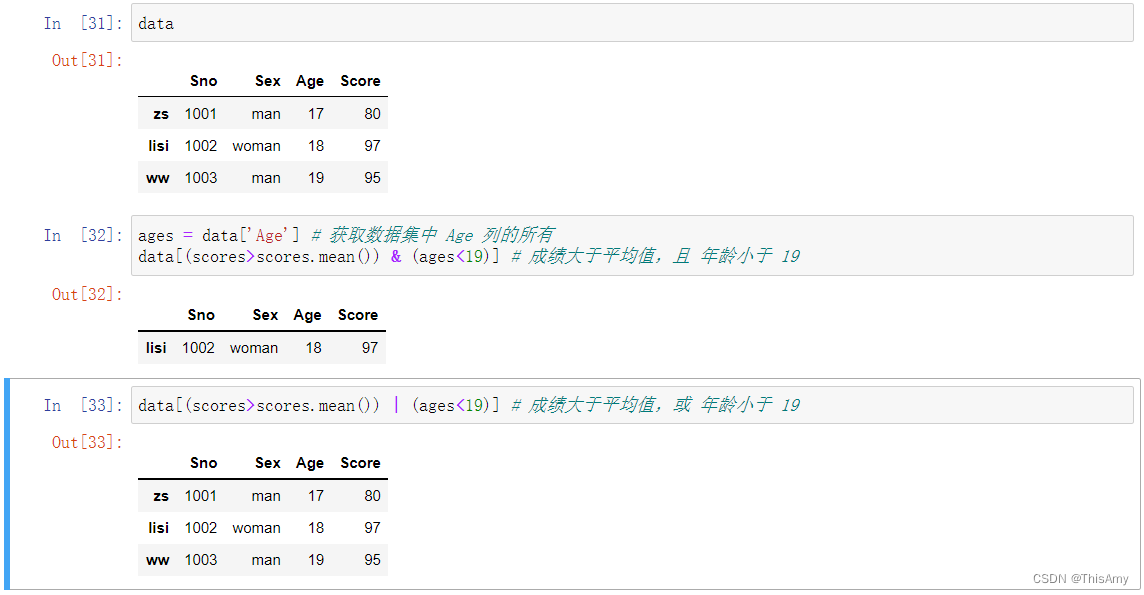Screen dimensions: 1144x595
Task: Click the In [32] prompt label
Action: pyautogui.click(x=82, y=236)
